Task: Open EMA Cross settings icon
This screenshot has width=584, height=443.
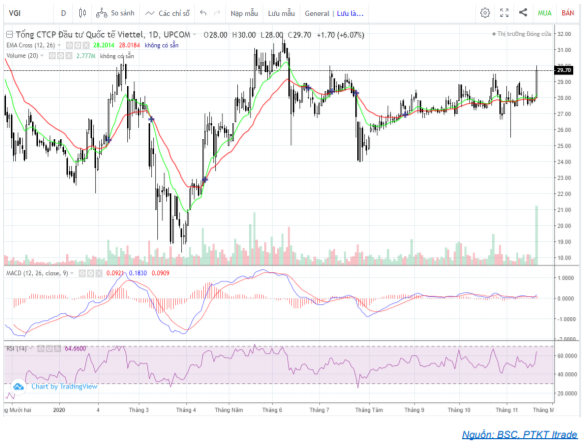Action: (77, 45)
